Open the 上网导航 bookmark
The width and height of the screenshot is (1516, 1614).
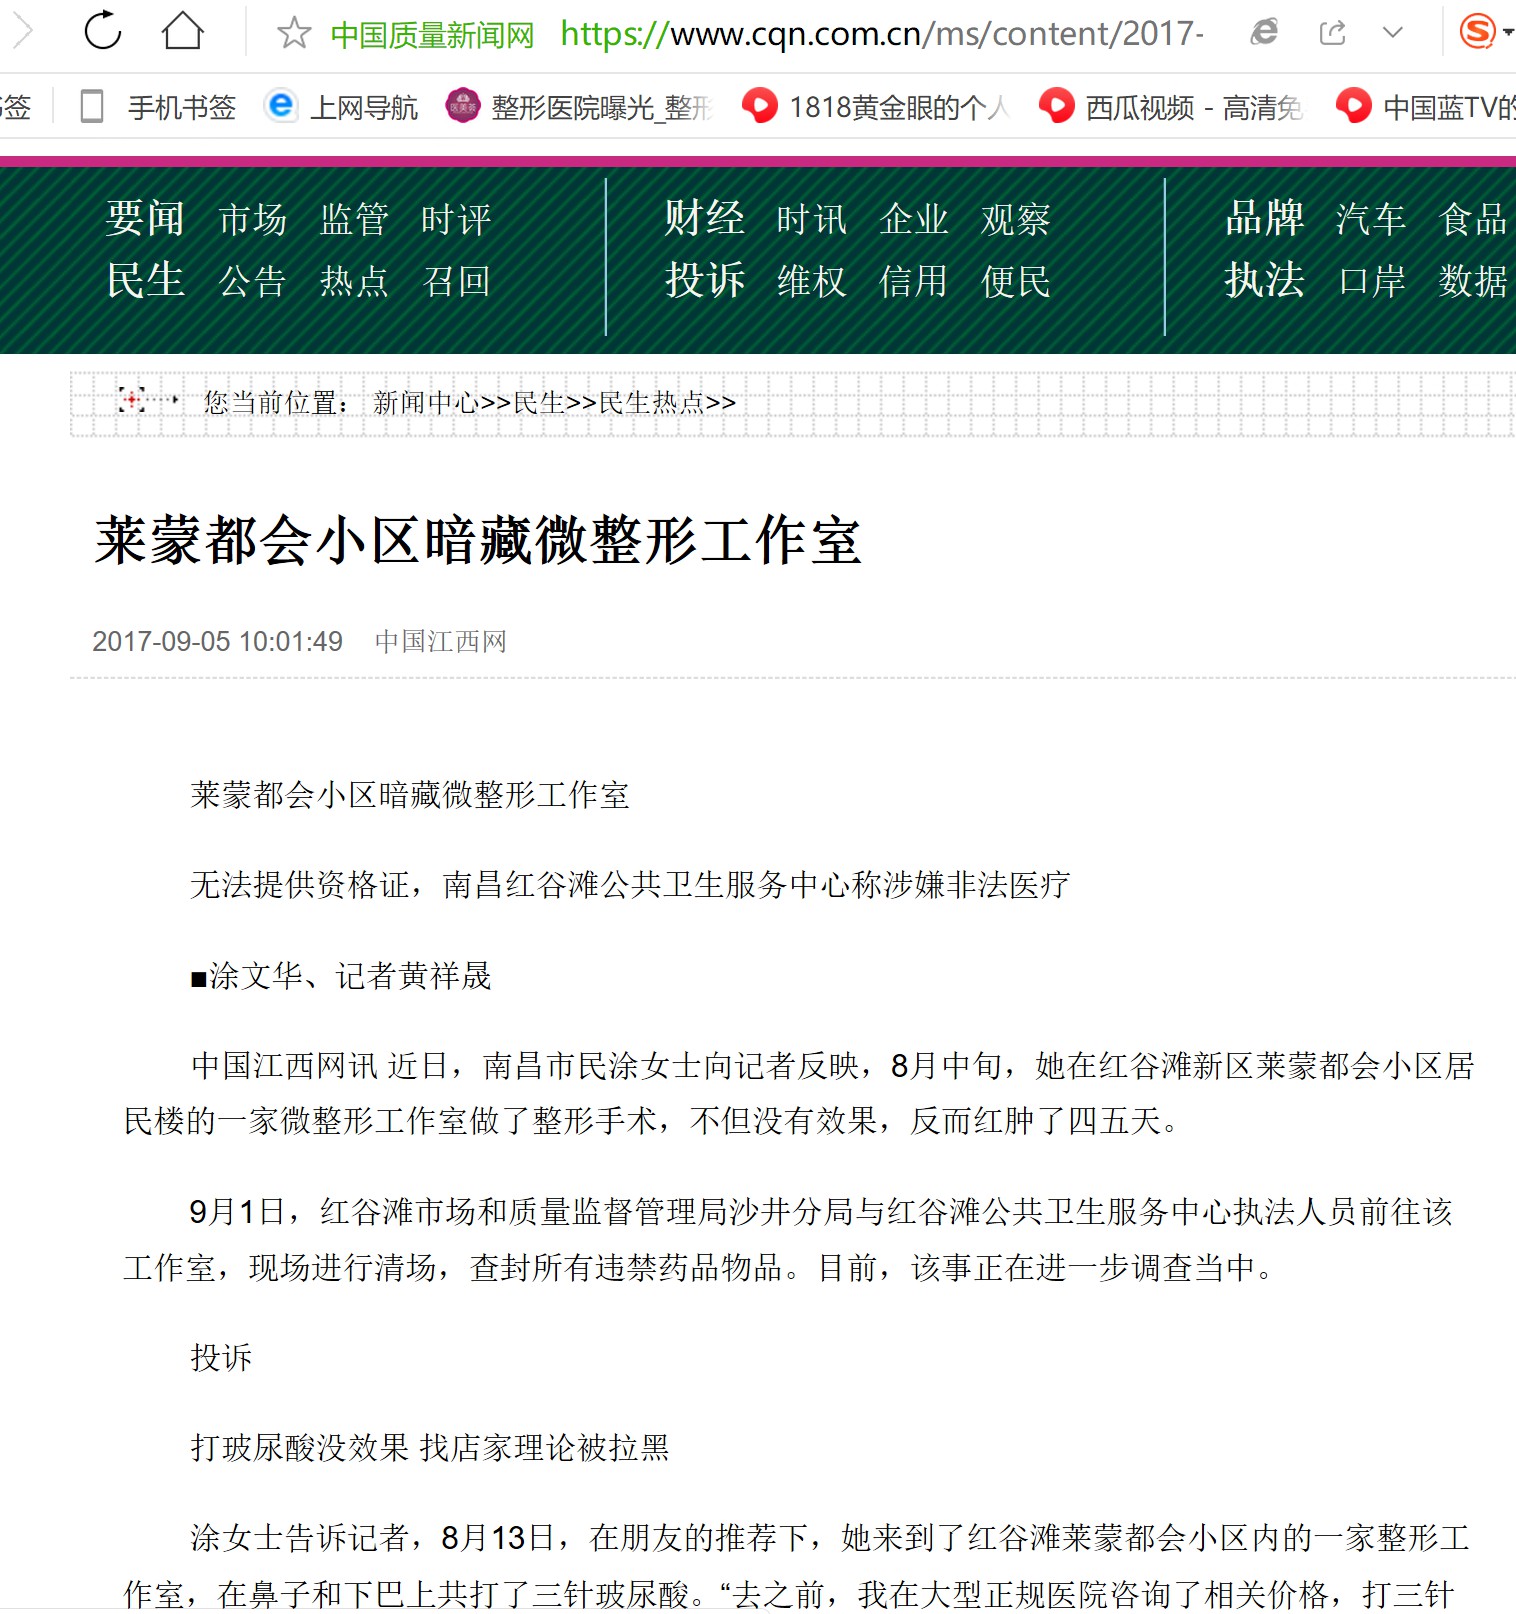click(341, 106)
